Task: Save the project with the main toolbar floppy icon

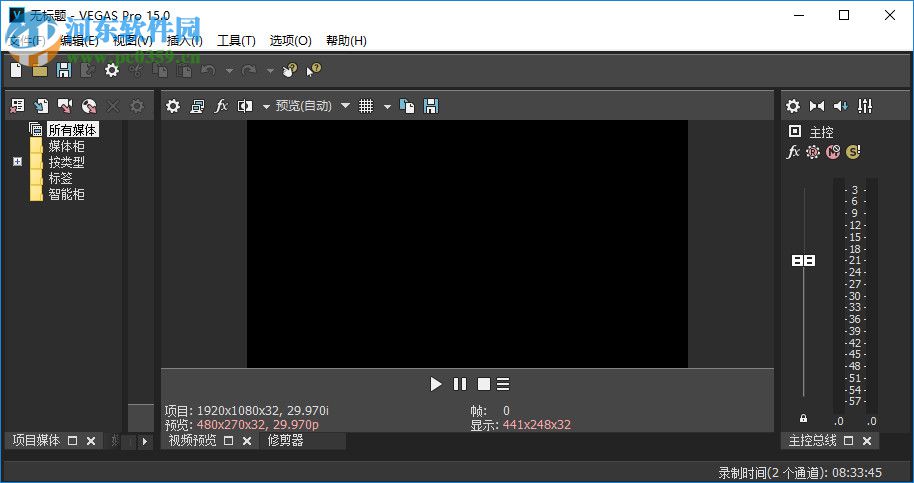Action: 64,70
